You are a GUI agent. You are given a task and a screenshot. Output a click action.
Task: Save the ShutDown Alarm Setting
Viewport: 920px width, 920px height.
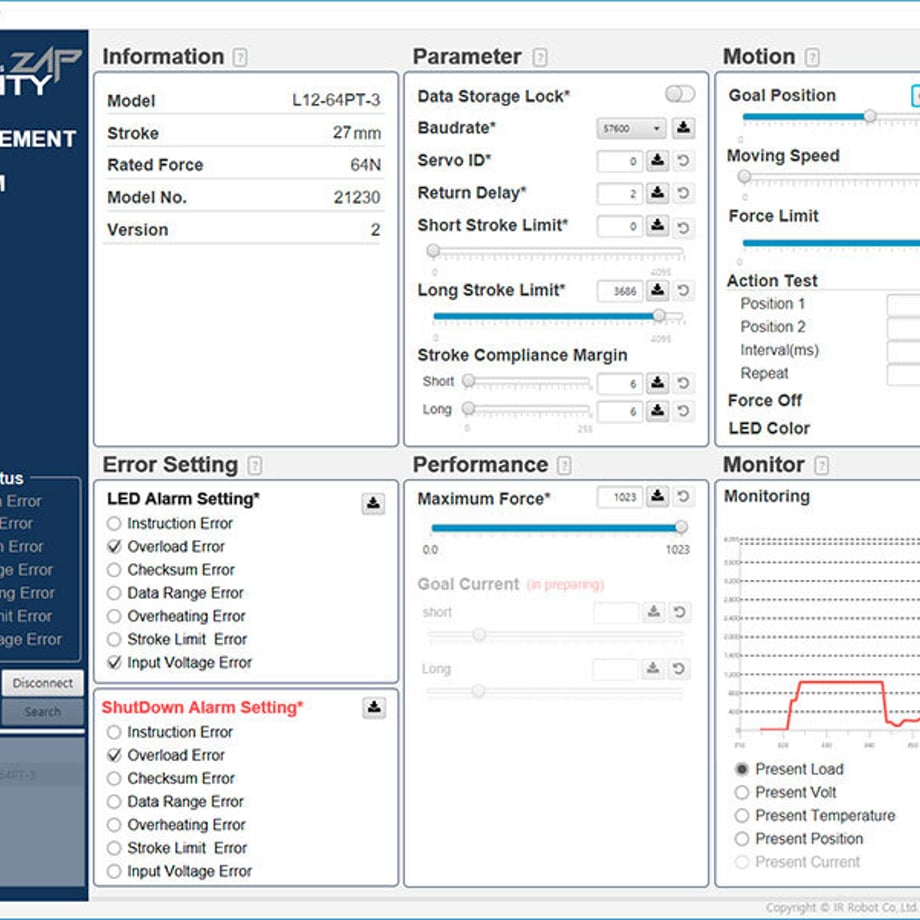pyautogui.click(x=374, y=708)
